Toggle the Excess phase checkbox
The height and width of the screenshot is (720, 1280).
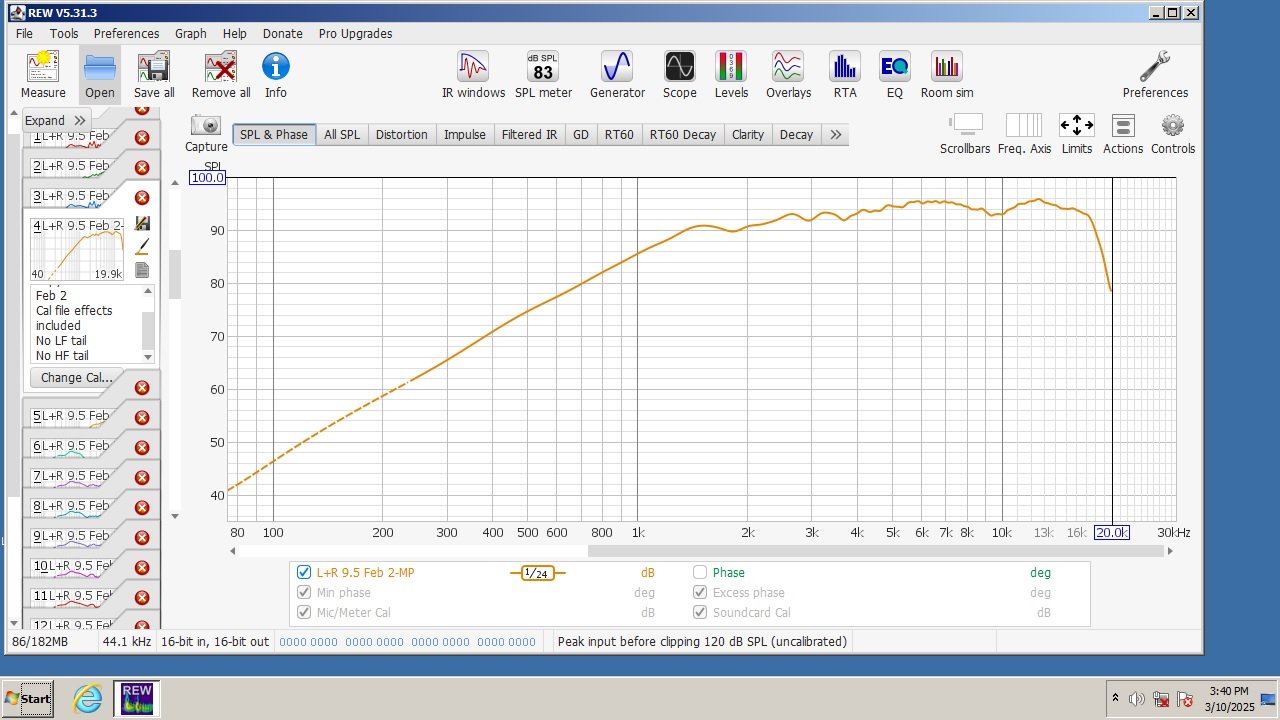pos(700,593)
